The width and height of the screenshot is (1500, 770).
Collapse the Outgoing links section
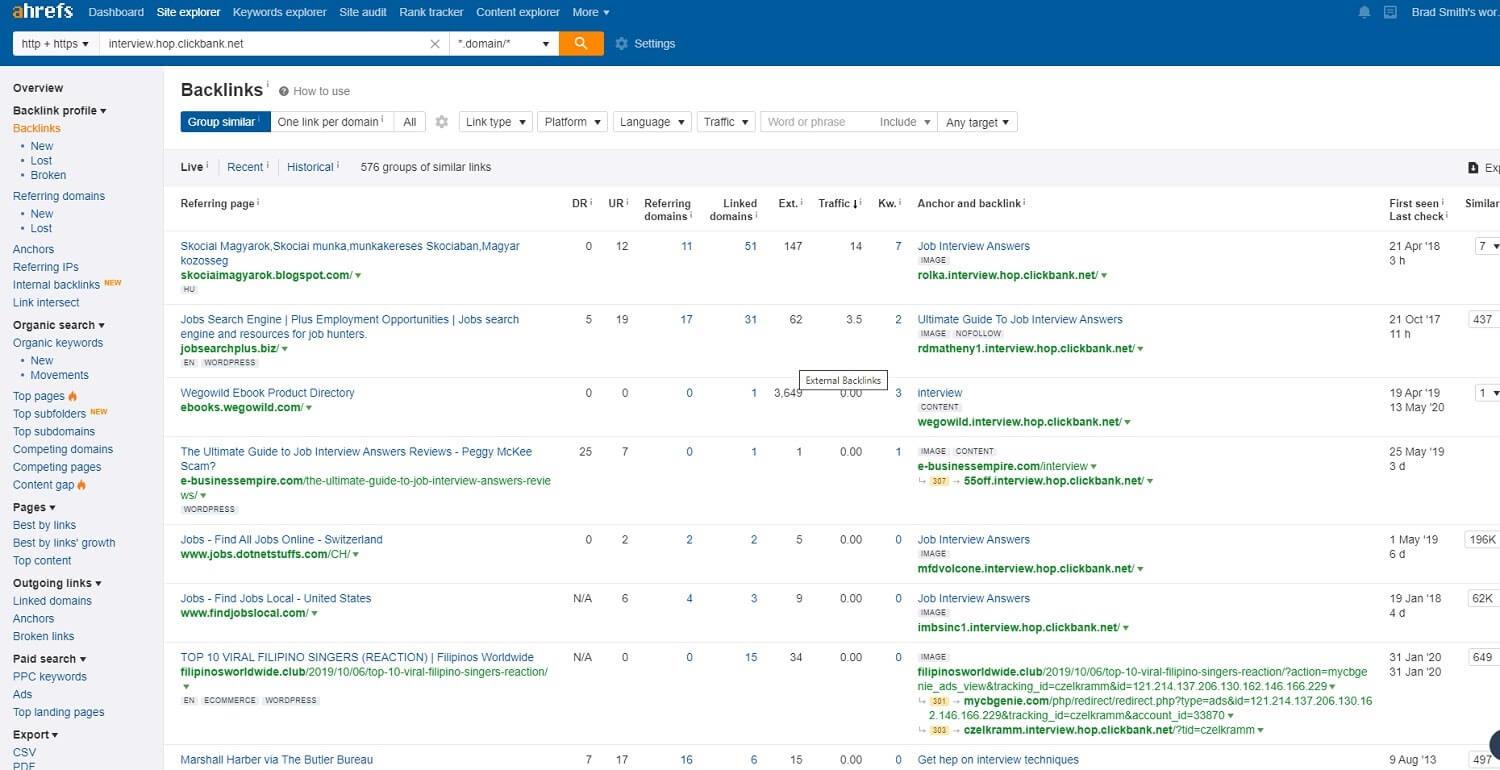57,583
